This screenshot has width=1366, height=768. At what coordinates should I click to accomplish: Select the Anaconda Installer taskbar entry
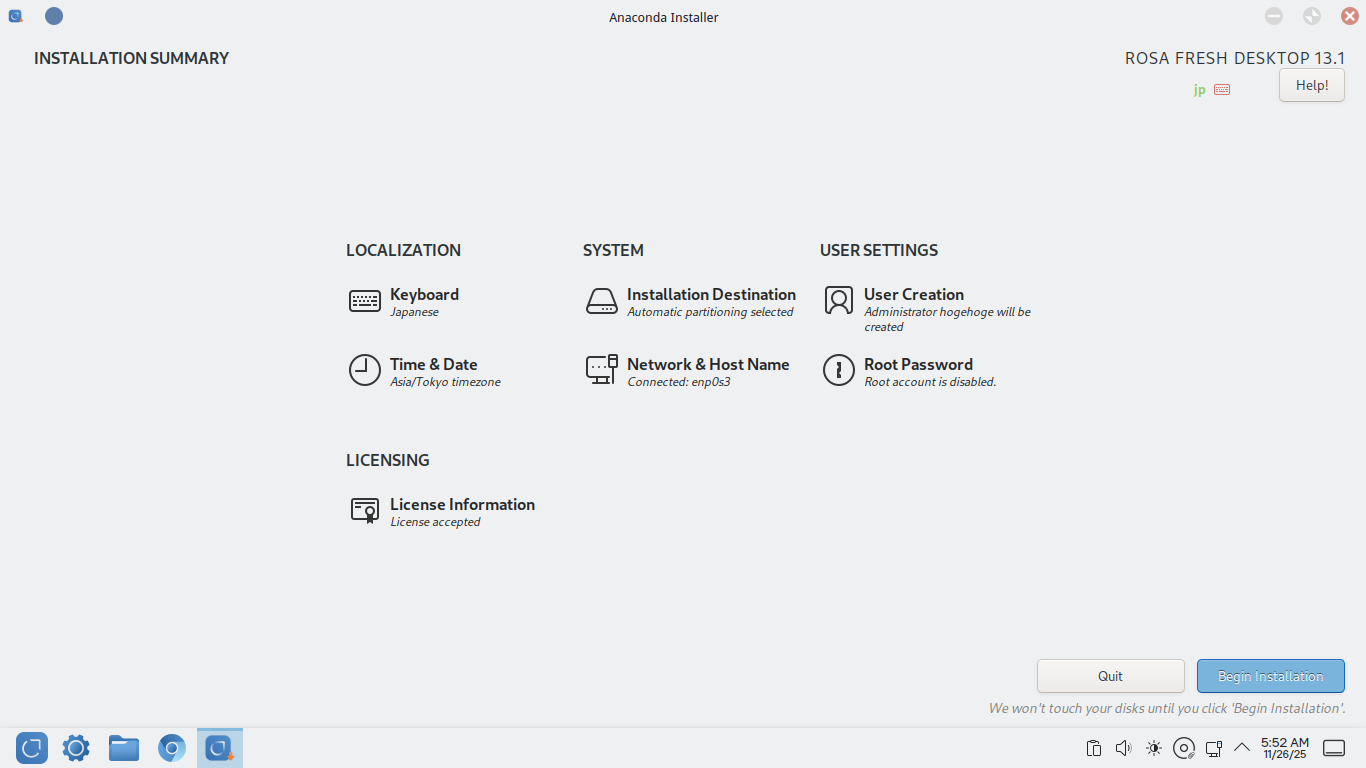click(220, 748)
